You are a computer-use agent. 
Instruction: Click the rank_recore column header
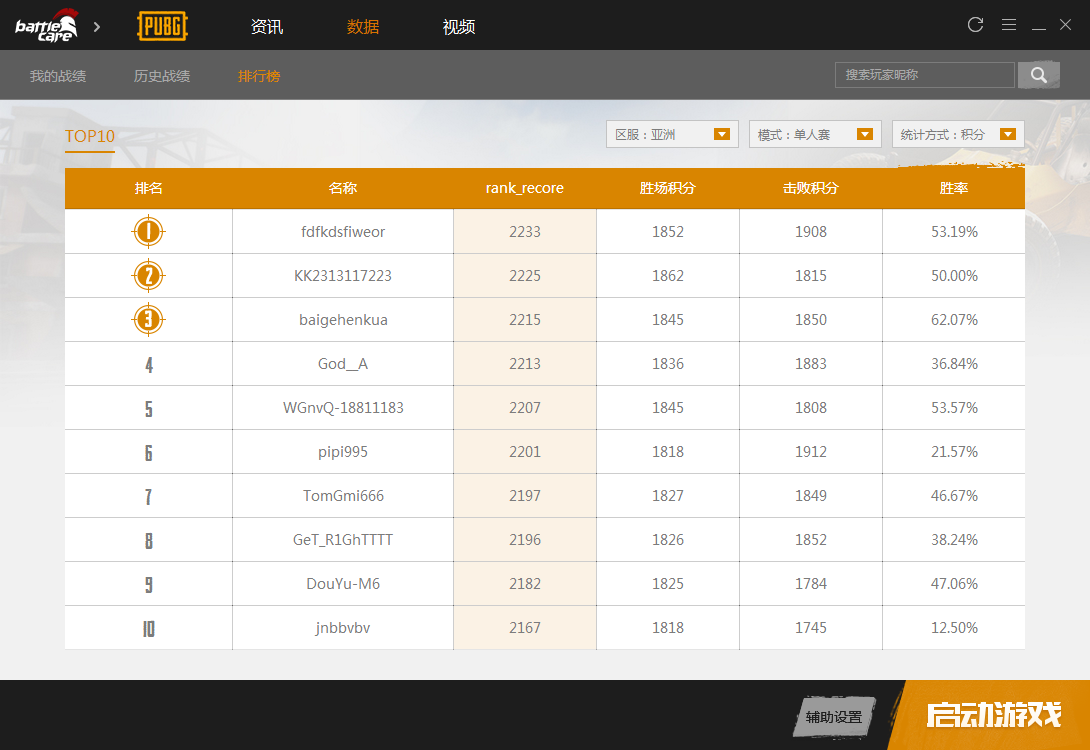click(525, 188)
